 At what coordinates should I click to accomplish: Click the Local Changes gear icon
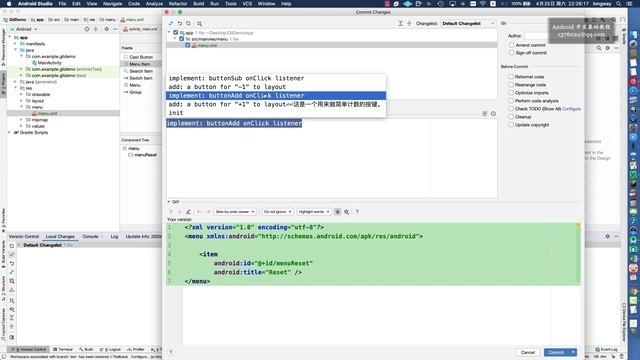pyautogui.click(x=607, y=236)
